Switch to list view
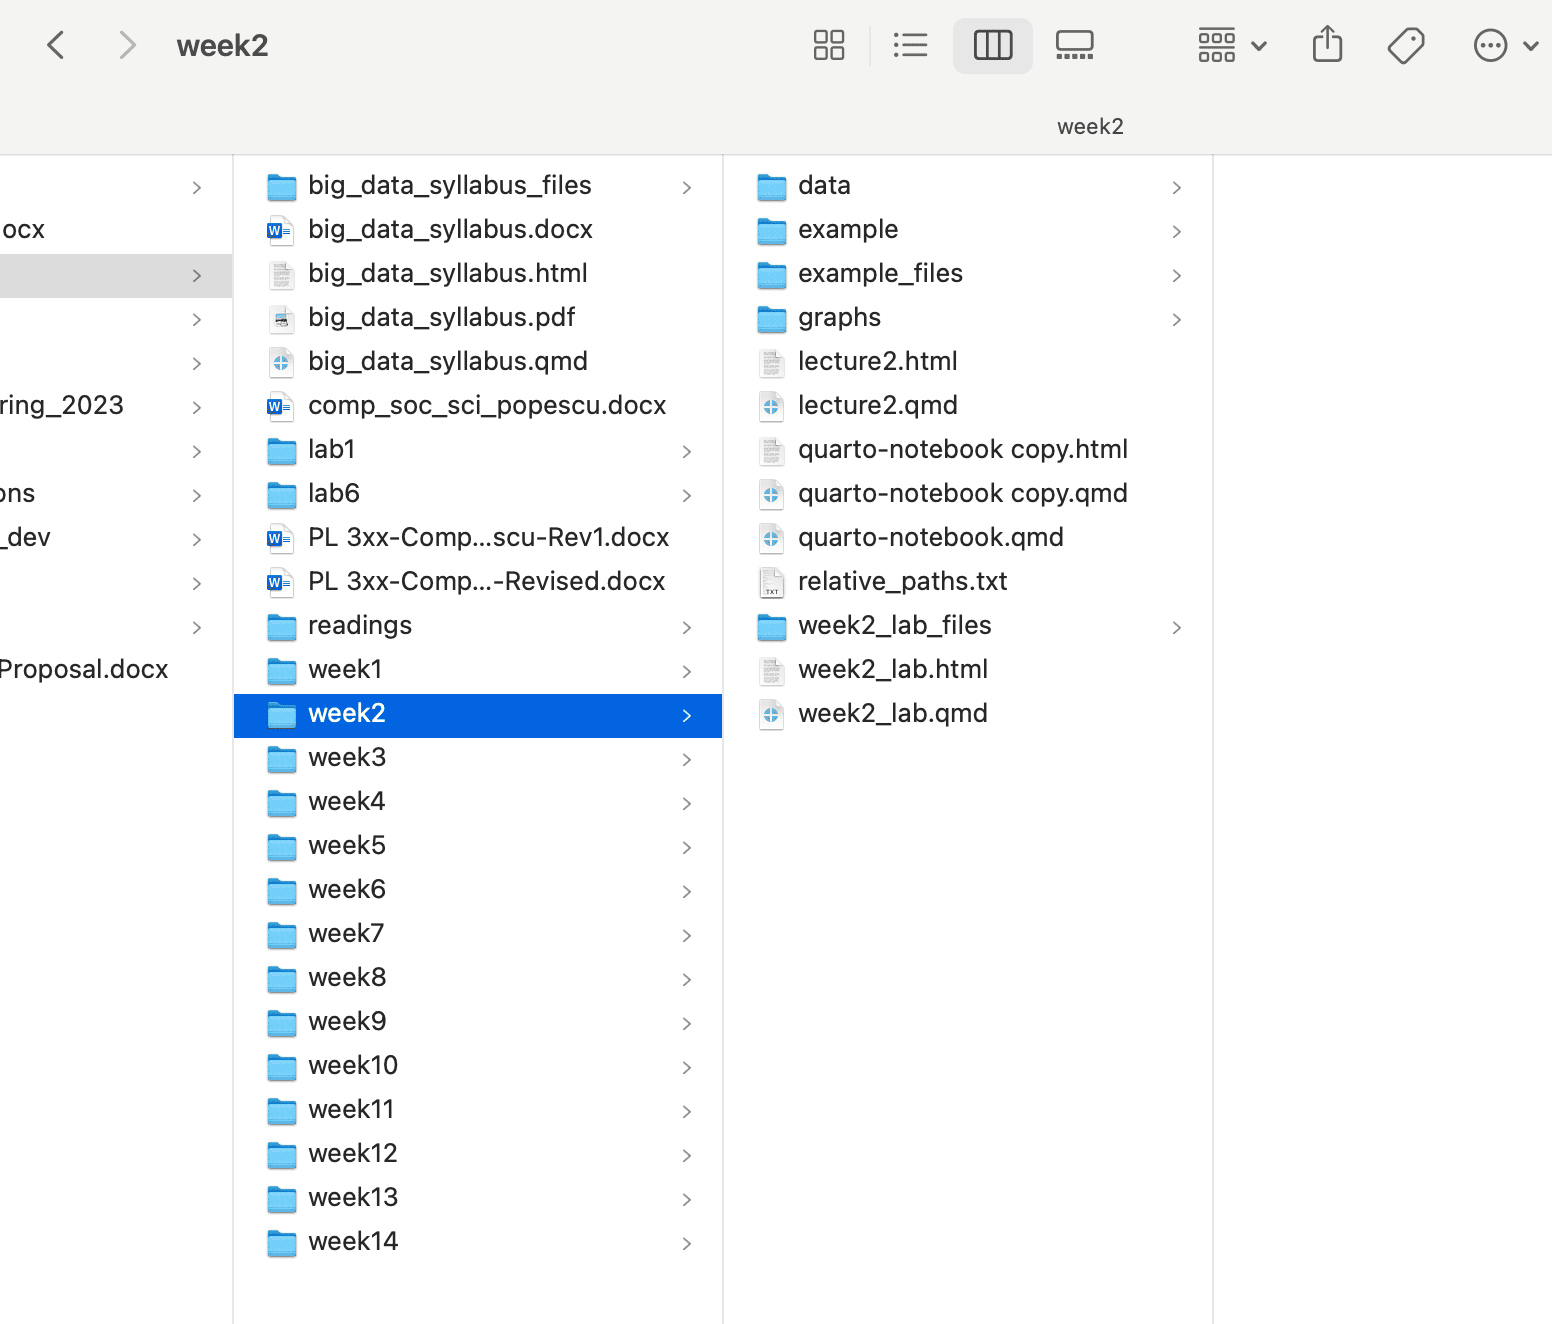 click(910, 45)
